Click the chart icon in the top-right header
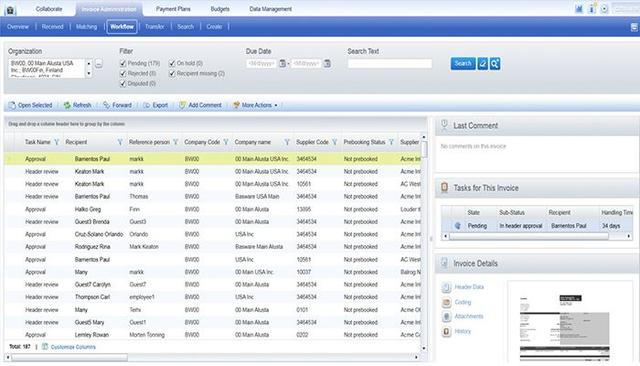Viewport: 640px width, 366px height. (x=579, y=9)
